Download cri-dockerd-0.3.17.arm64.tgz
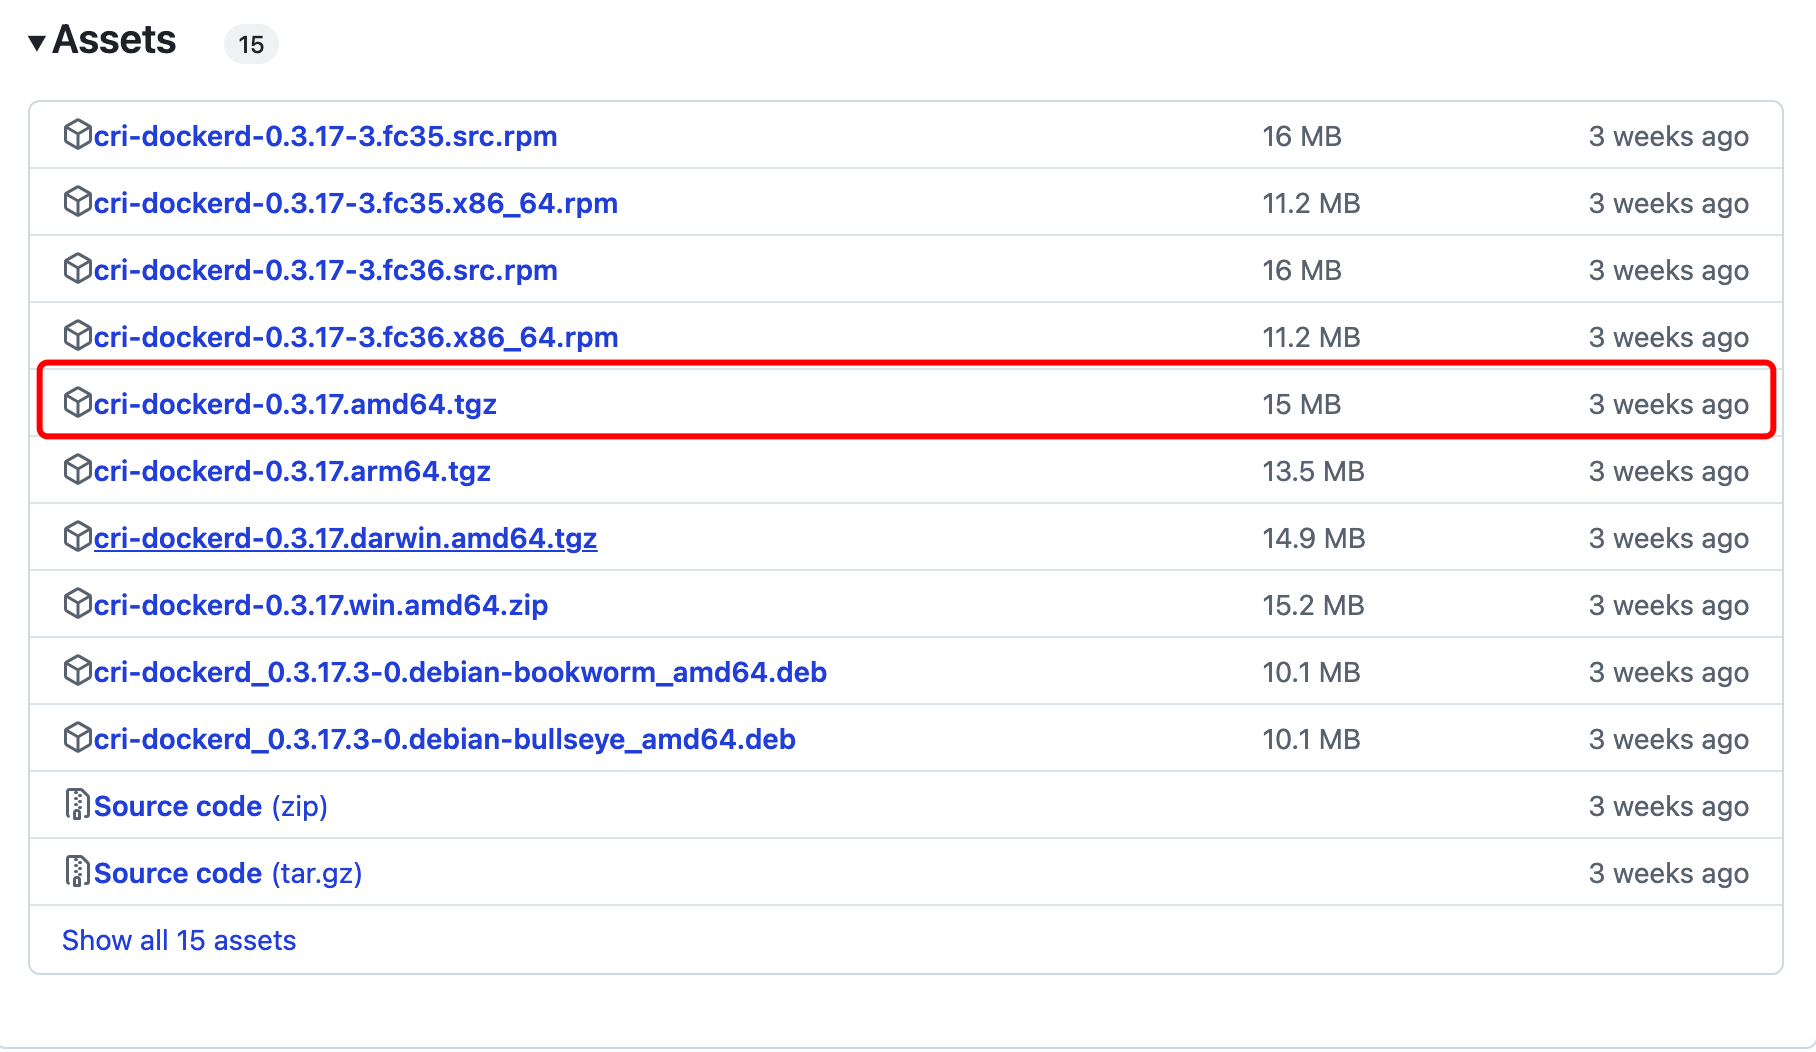Viewport: 1816px width, 1052px height. (292, 471)
